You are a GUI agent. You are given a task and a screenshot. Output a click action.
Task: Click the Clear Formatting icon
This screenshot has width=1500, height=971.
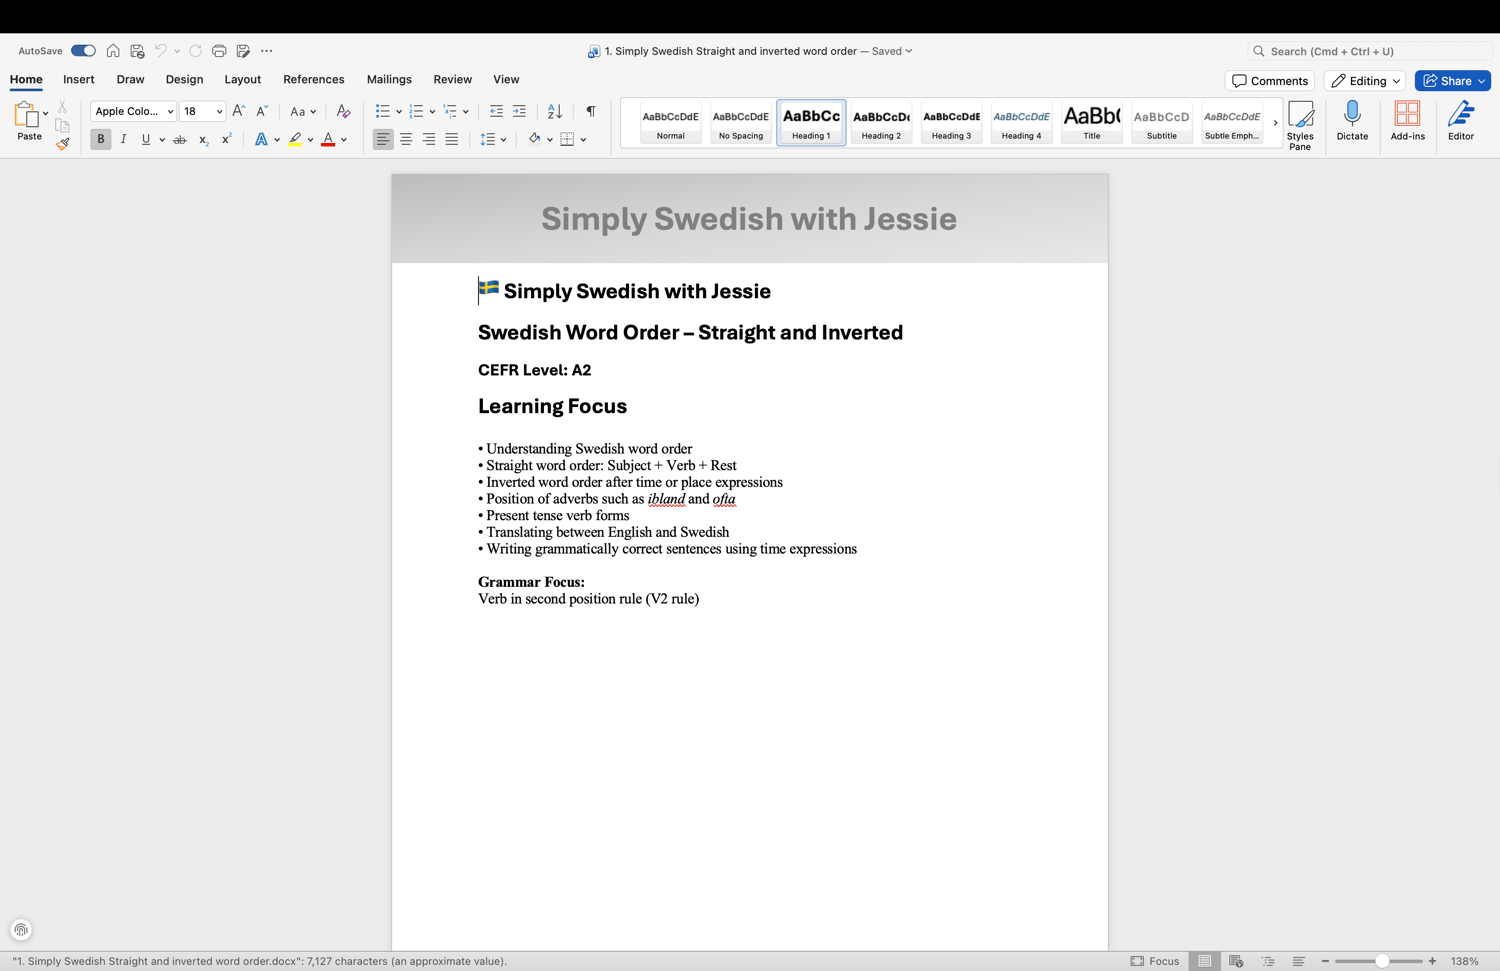343,111
